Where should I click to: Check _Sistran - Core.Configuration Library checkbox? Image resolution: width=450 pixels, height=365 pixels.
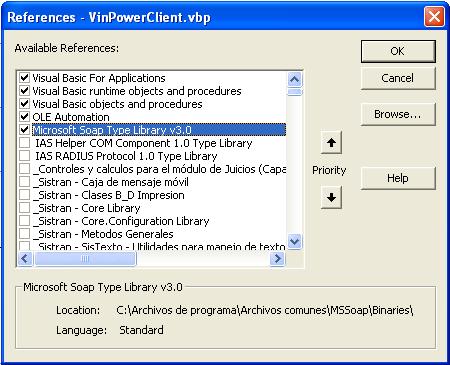(24, 221)
